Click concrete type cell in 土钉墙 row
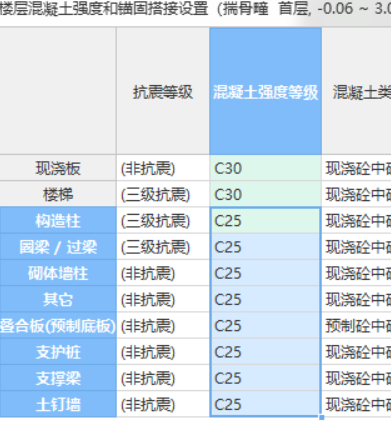 (357, 404)
